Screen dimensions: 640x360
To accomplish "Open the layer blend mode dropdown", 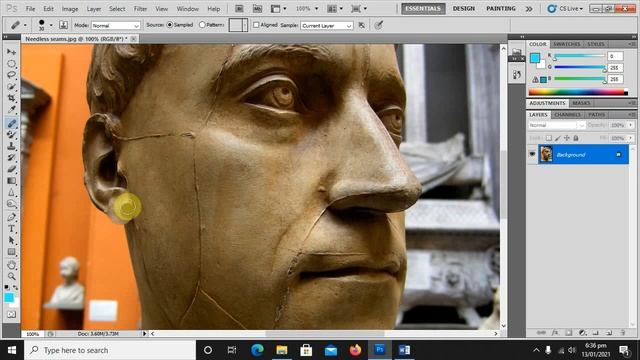I will point(557,125).
